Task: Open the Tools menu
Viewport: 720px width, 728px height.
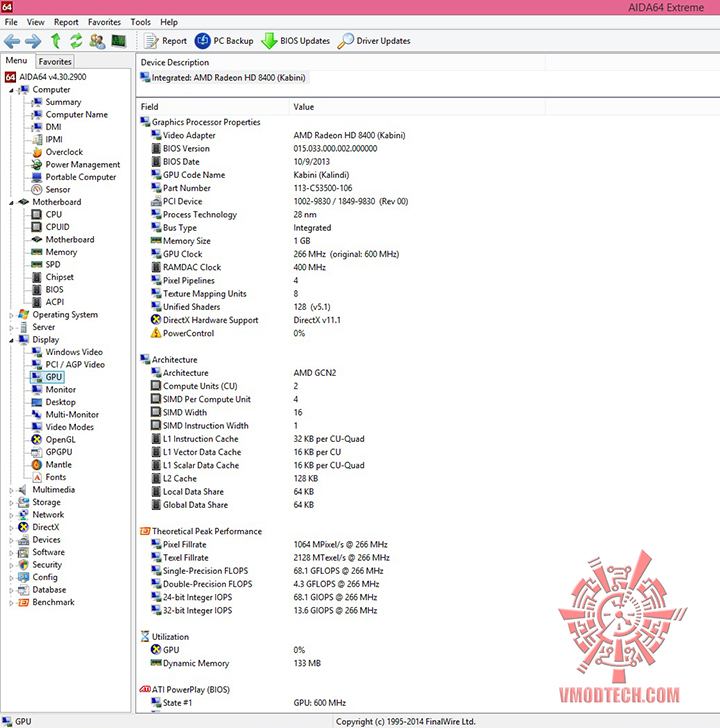Action: coord(140,22)
